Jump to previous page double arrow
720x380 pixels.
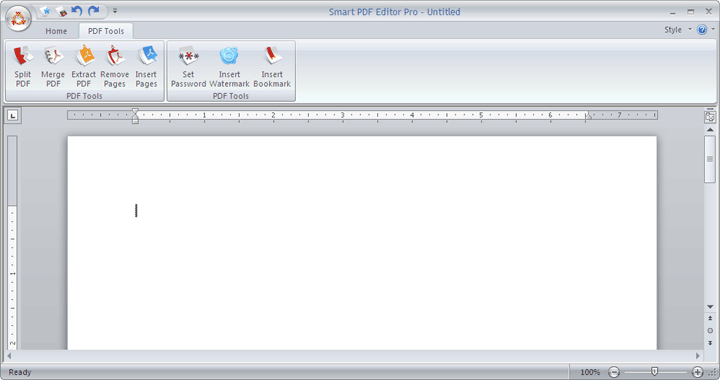point(710,318)
